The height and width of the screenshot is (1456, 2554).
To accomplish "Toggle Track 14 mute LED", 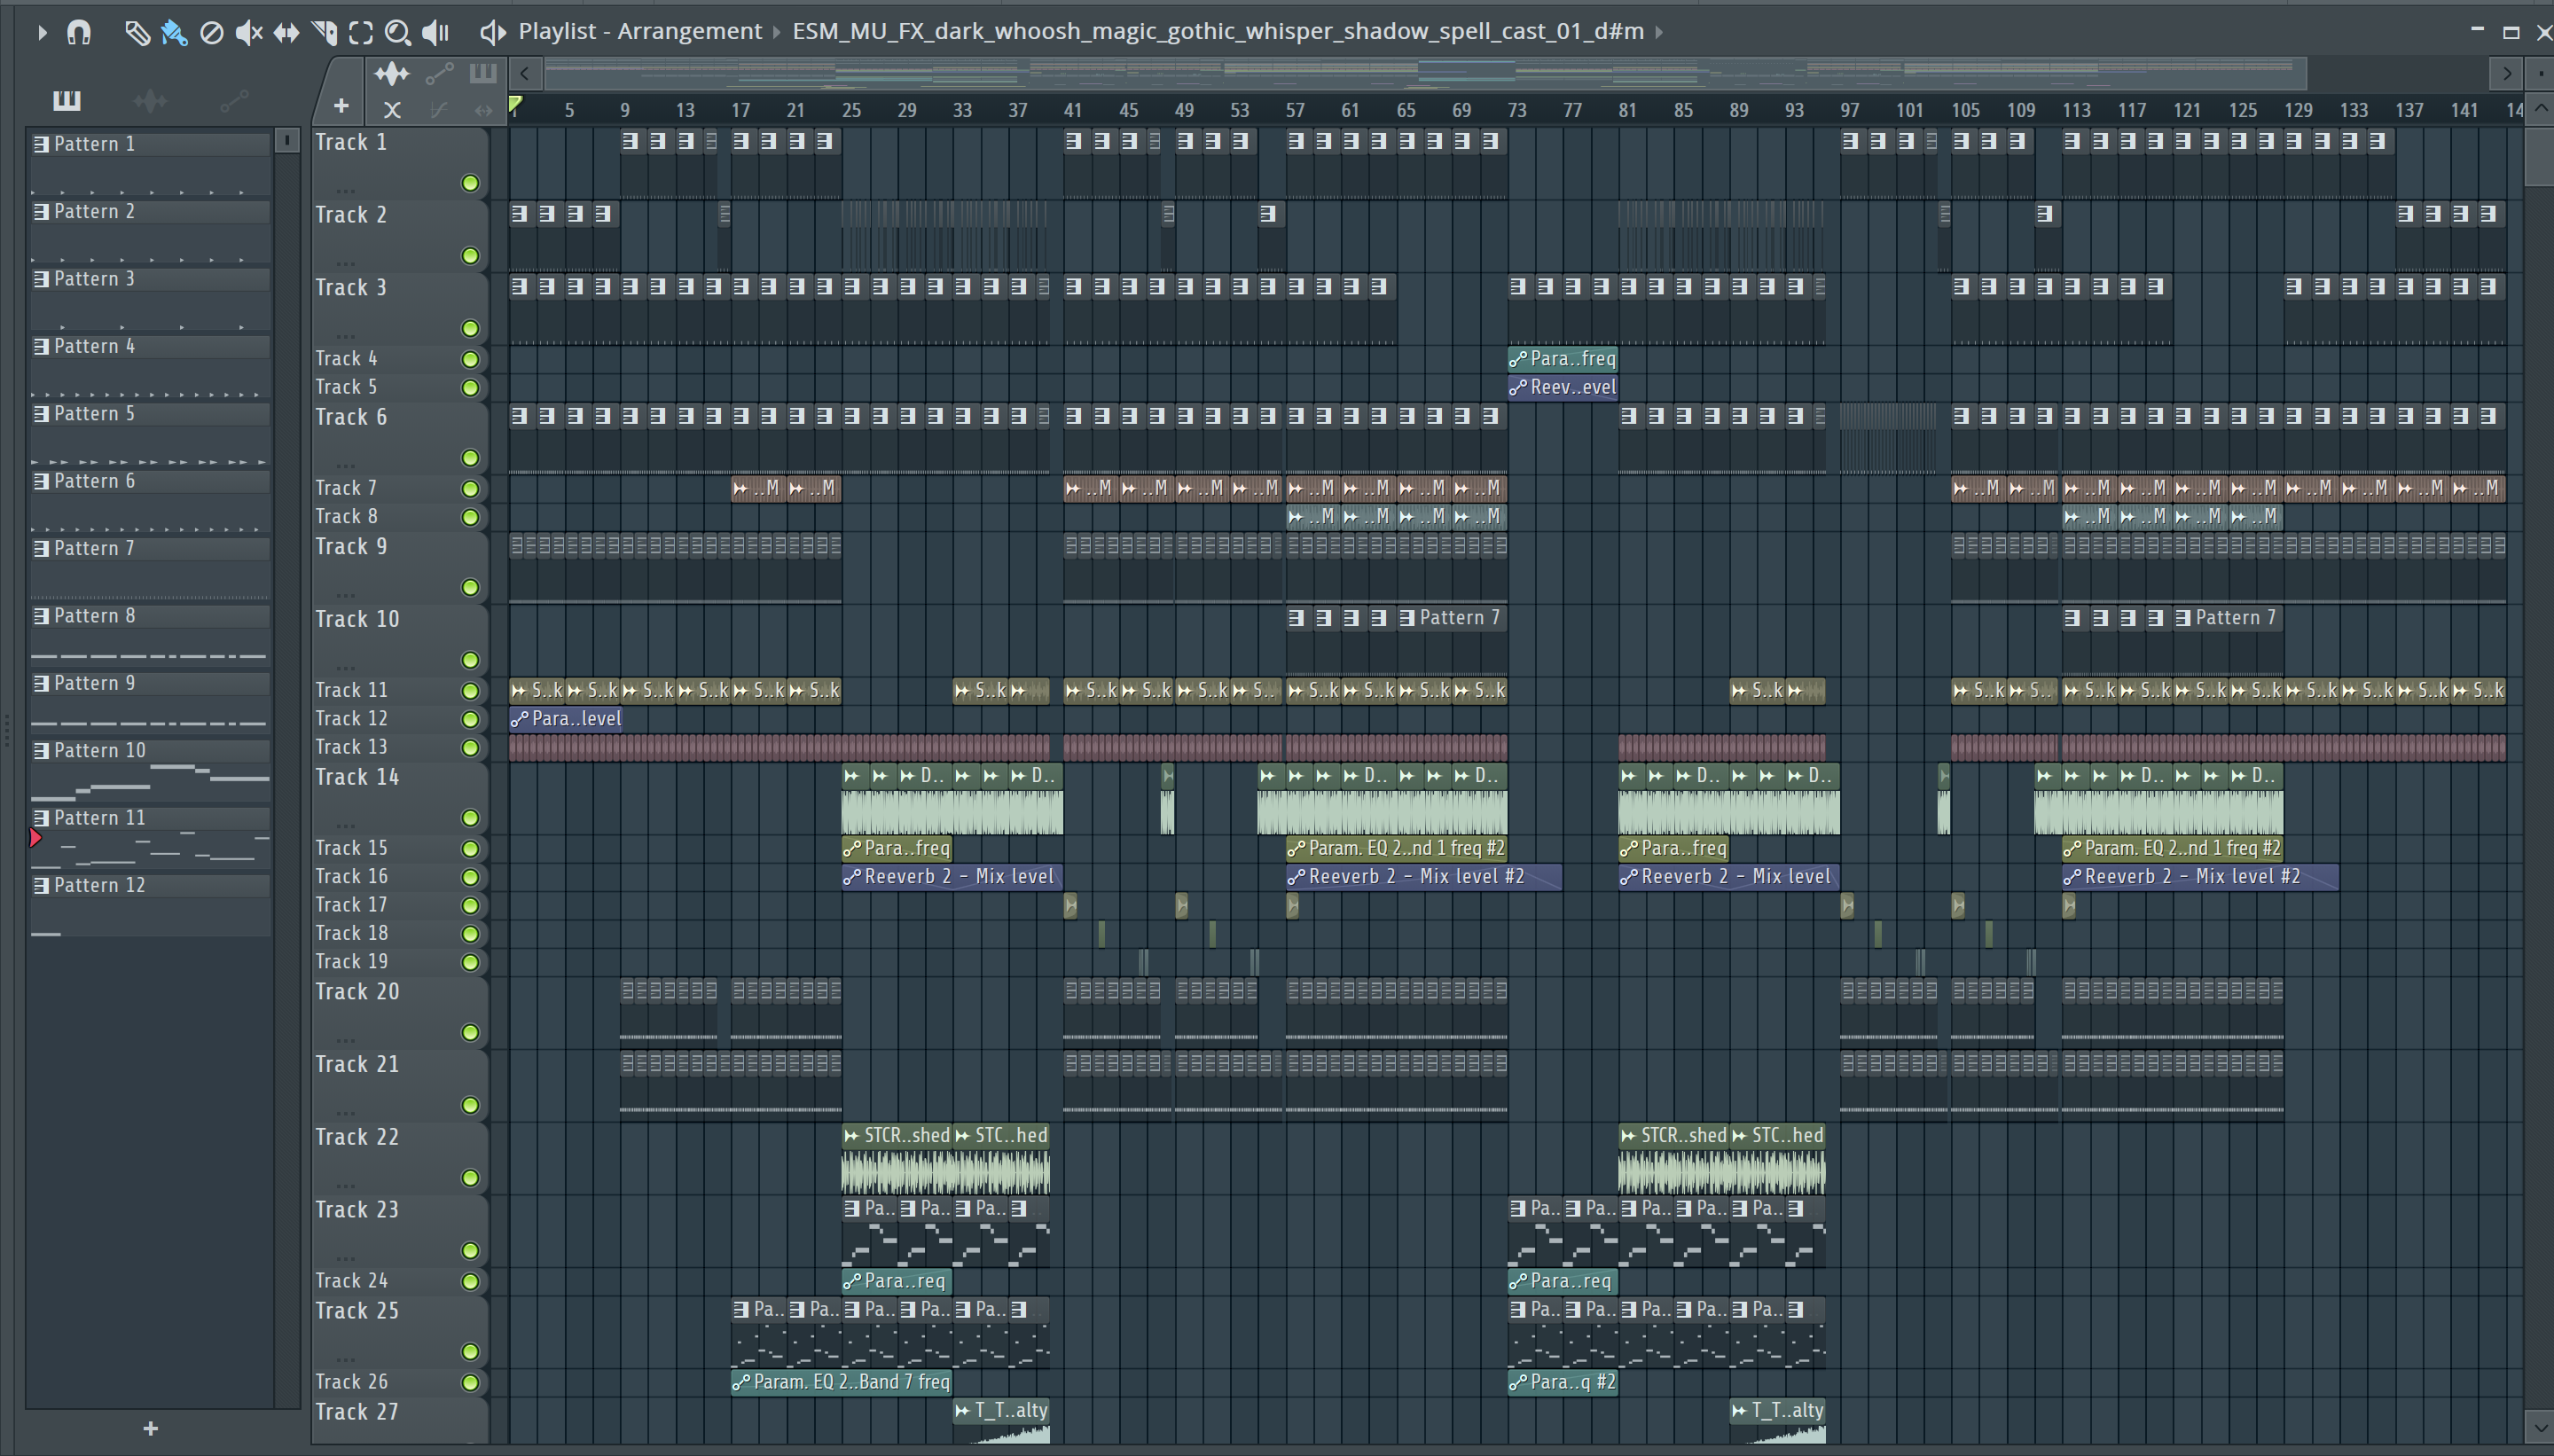I will click(x=470, y=818).
